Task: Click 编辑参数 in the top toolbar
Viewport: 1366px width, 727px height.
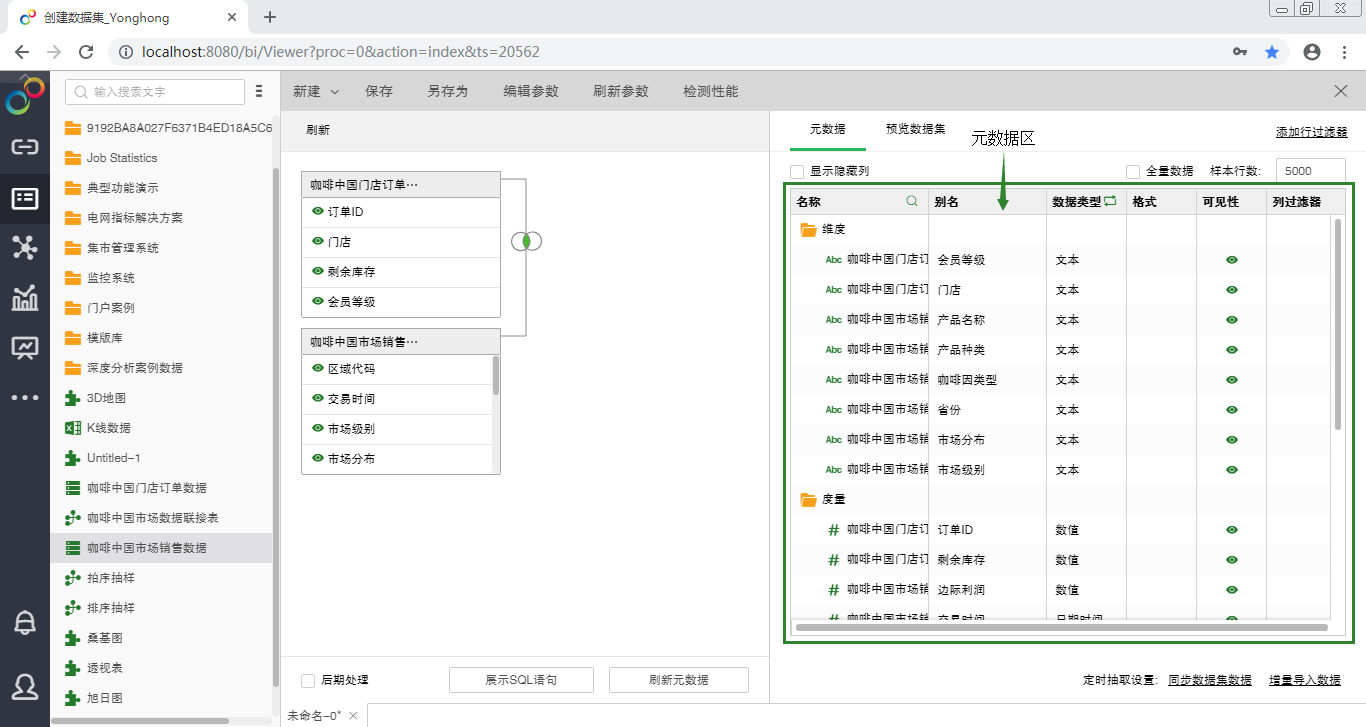Action: [x=531, y=91]
